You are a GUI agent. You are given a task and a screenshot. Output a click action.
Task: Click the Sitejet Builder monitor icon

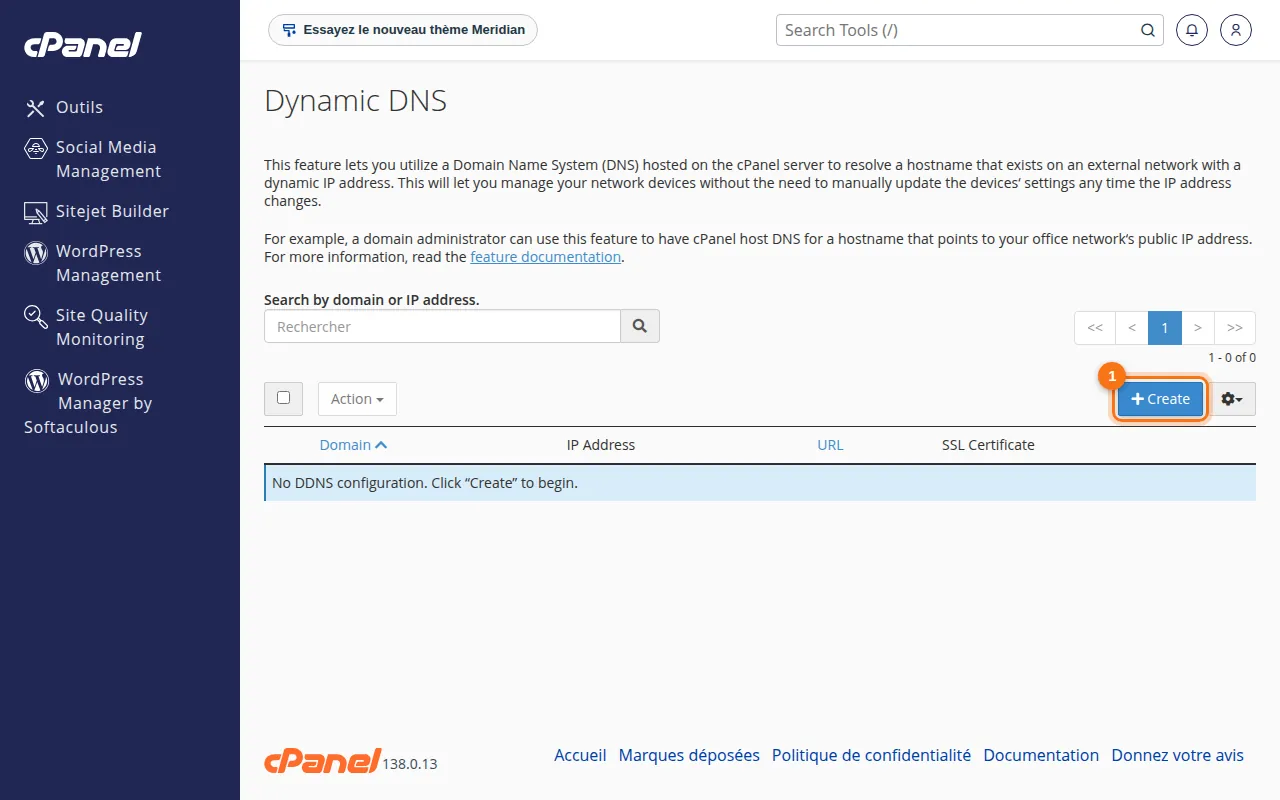click(x=36, y=212)
